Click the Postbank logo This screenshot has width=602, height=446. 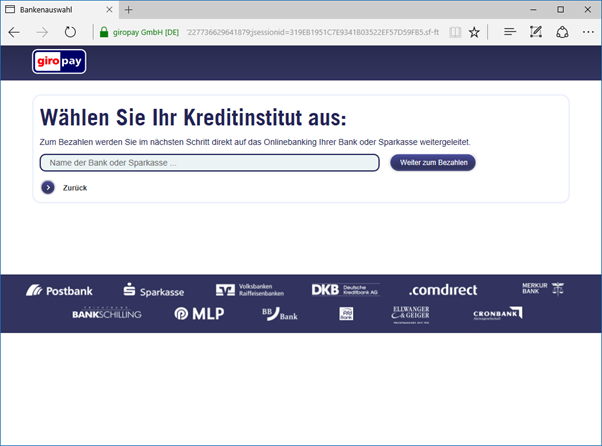click(59, 291)
